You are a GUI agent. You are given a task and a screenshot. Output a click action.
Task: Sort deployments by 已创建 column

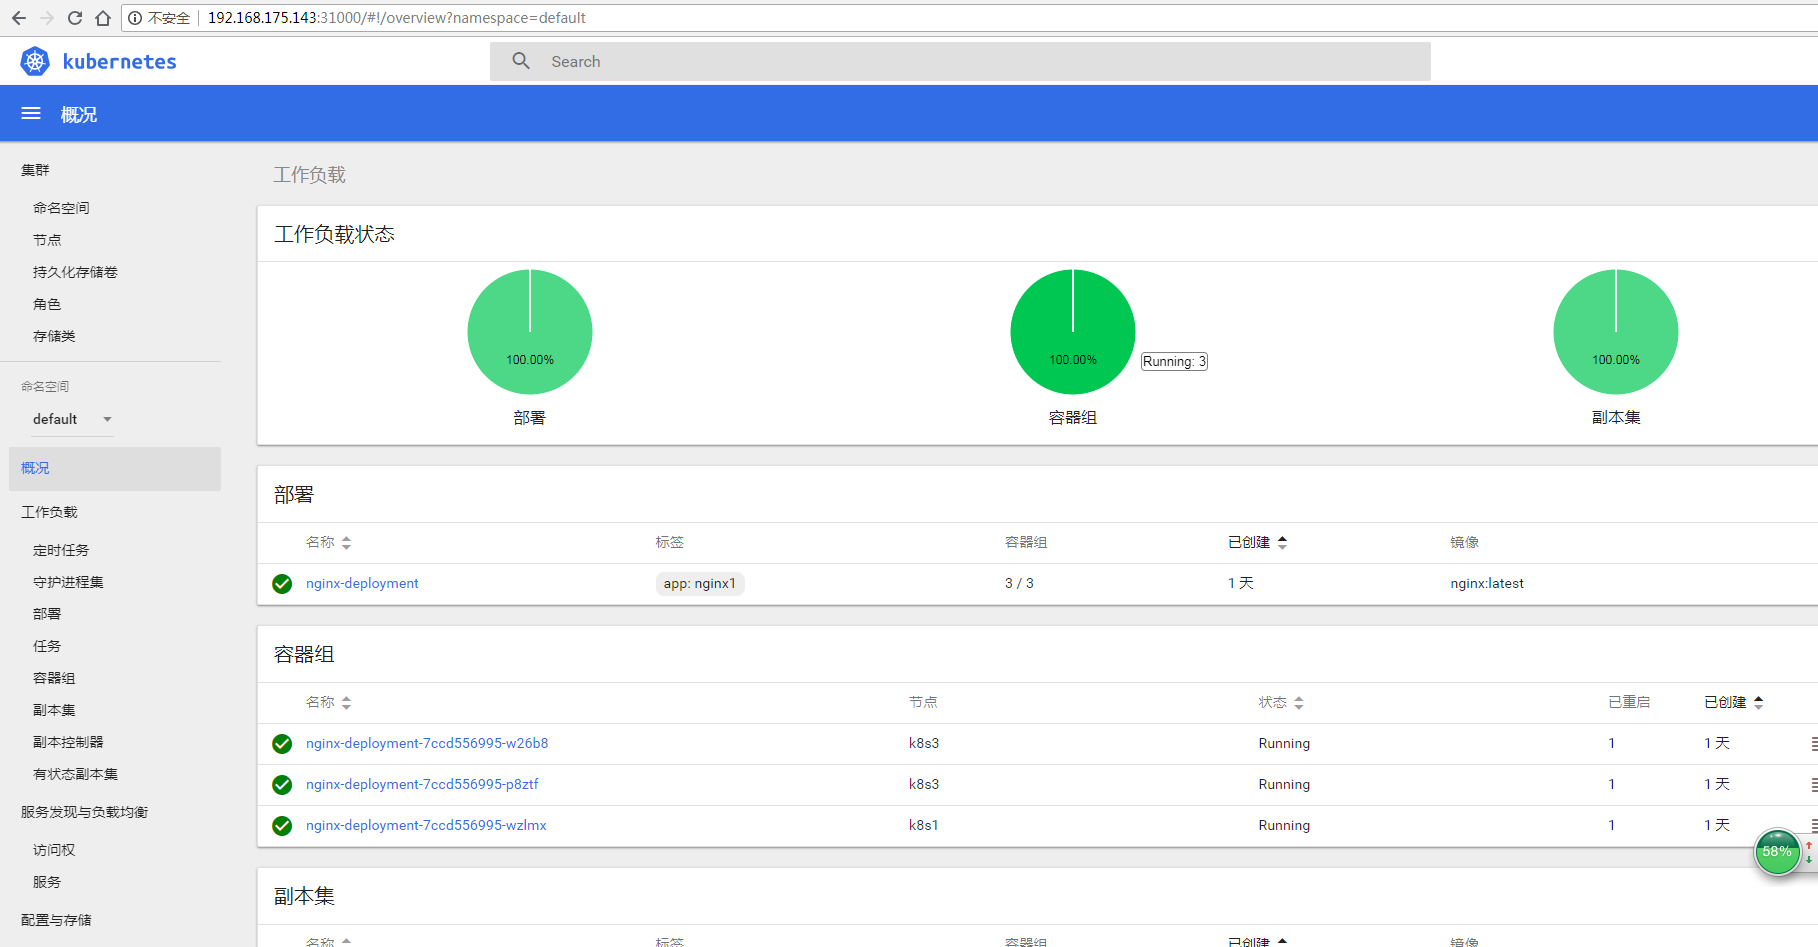(x=1257, y=542)
